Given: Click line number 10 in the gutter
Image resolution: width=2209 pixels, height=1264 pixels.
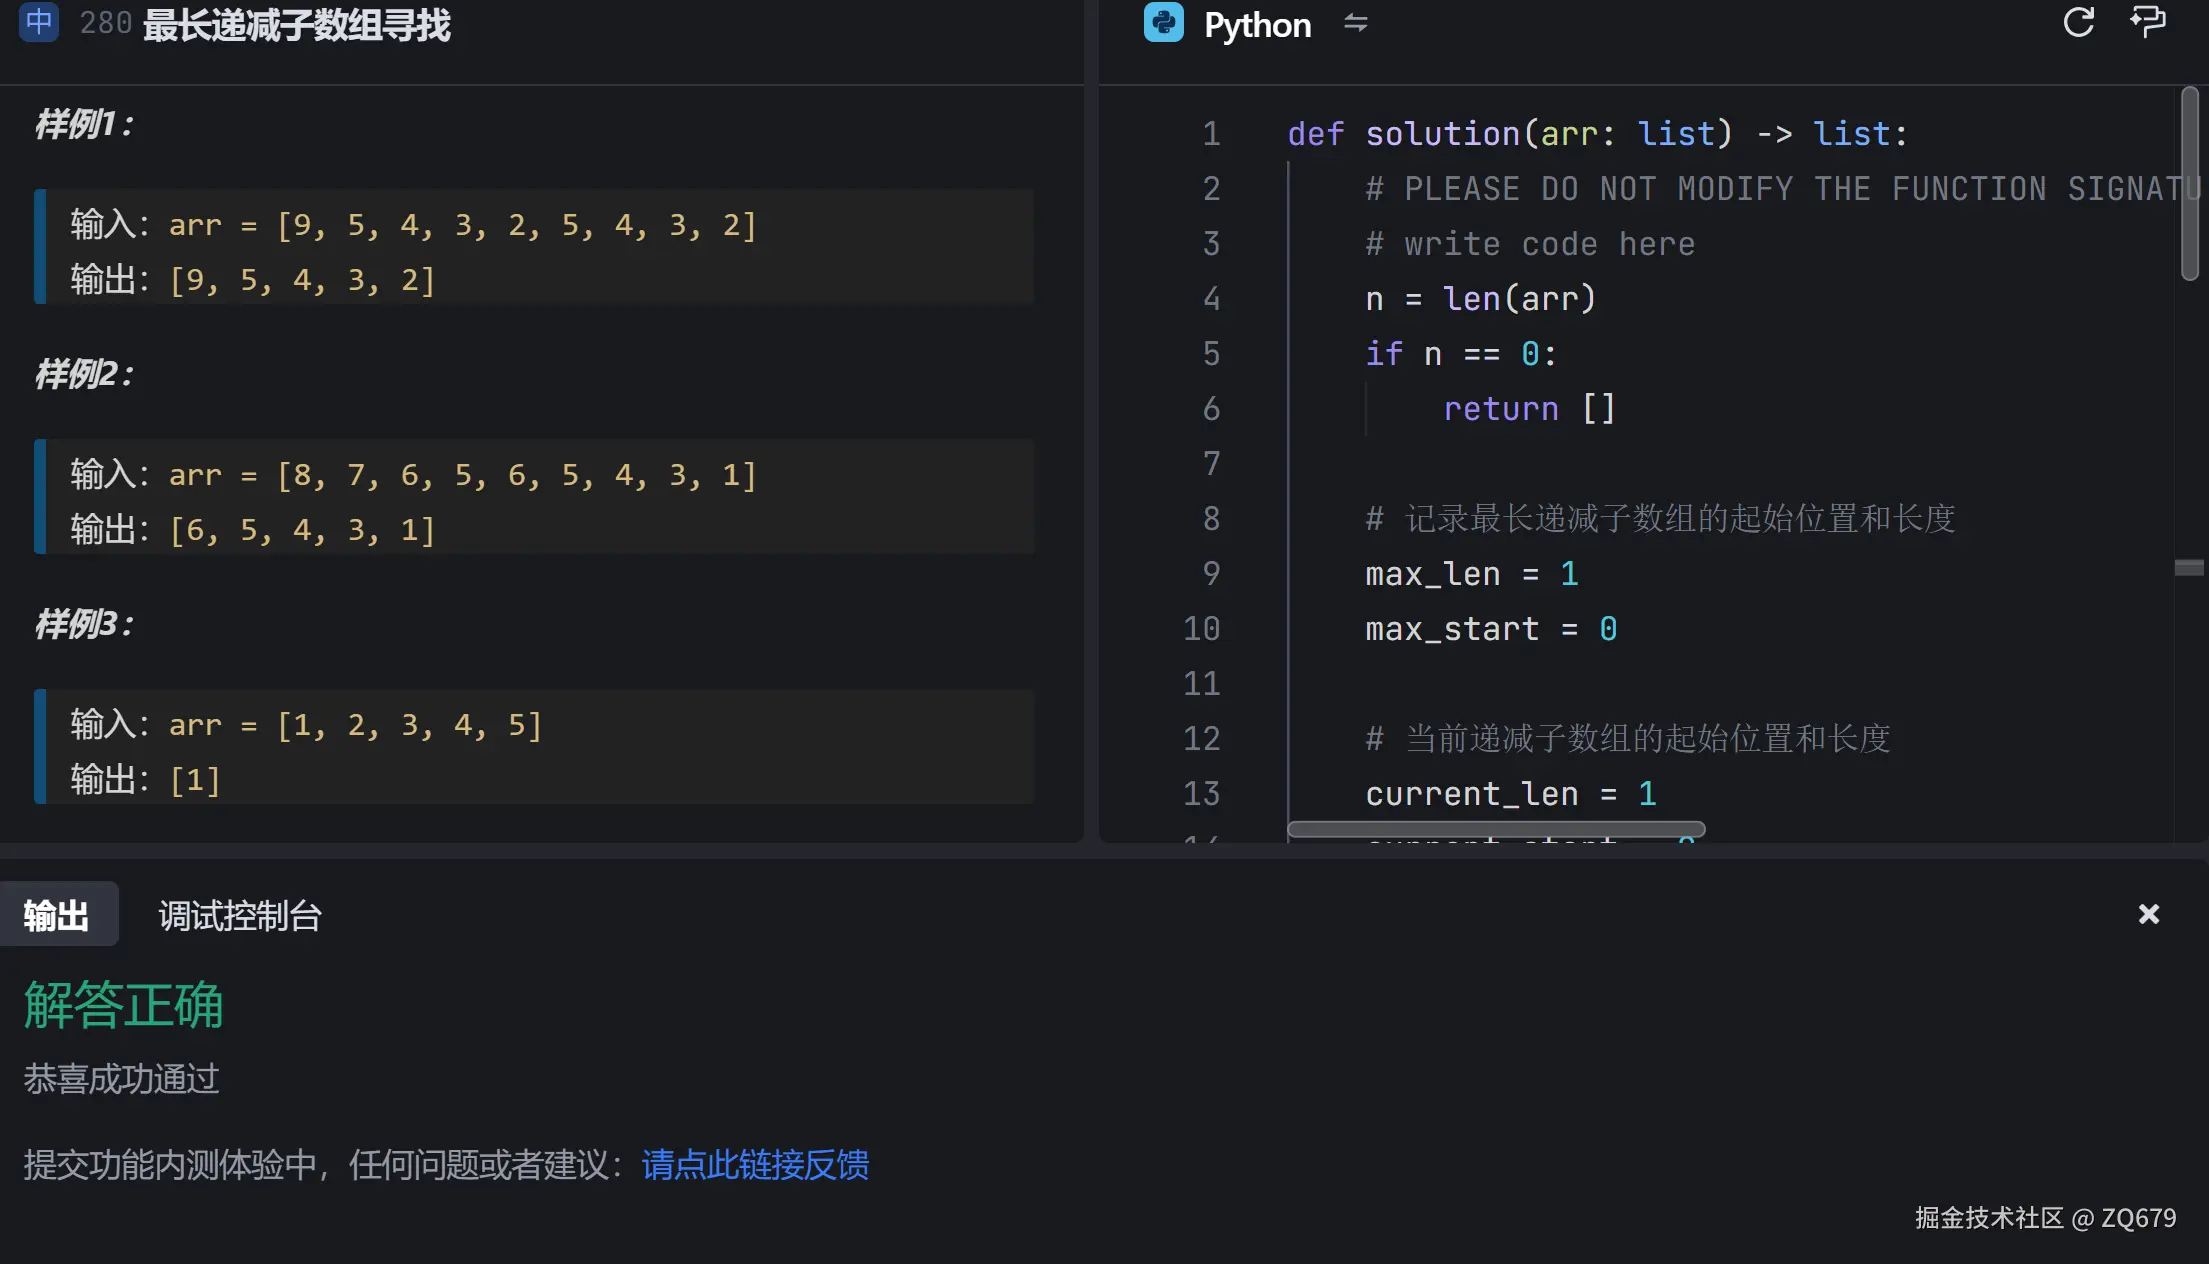Looking at the screenshot, I should click(x=1201, y=629).
